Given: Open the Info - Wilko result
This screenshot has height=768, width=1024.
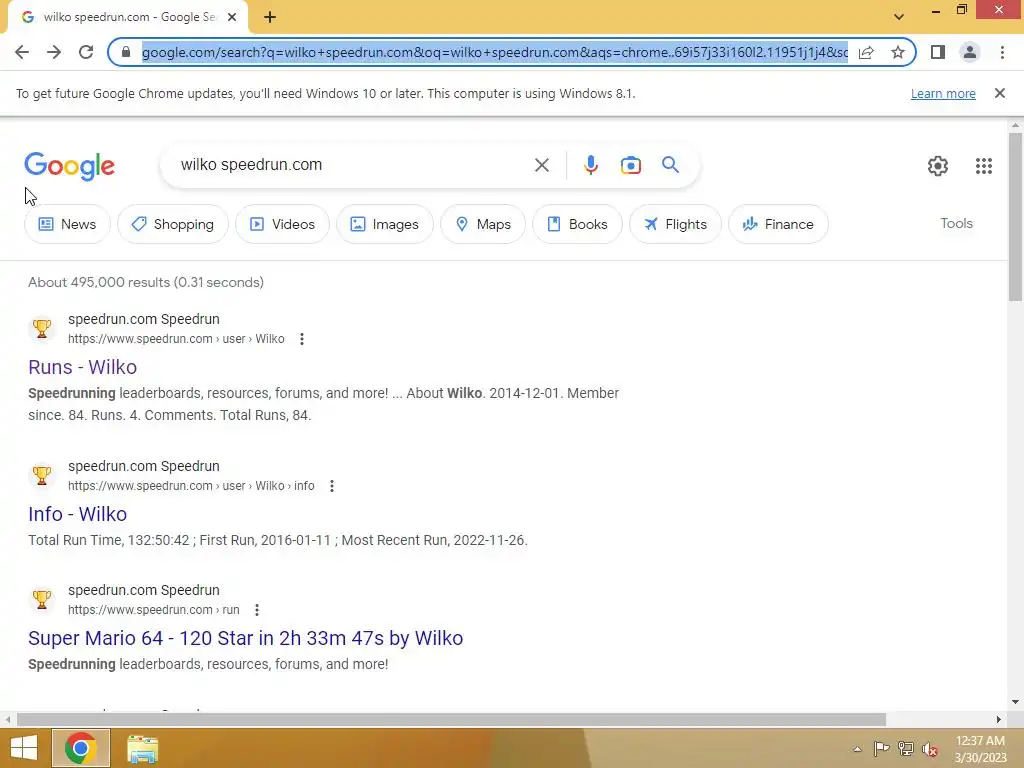Looking at the screenshot, I should pos(77,514).
